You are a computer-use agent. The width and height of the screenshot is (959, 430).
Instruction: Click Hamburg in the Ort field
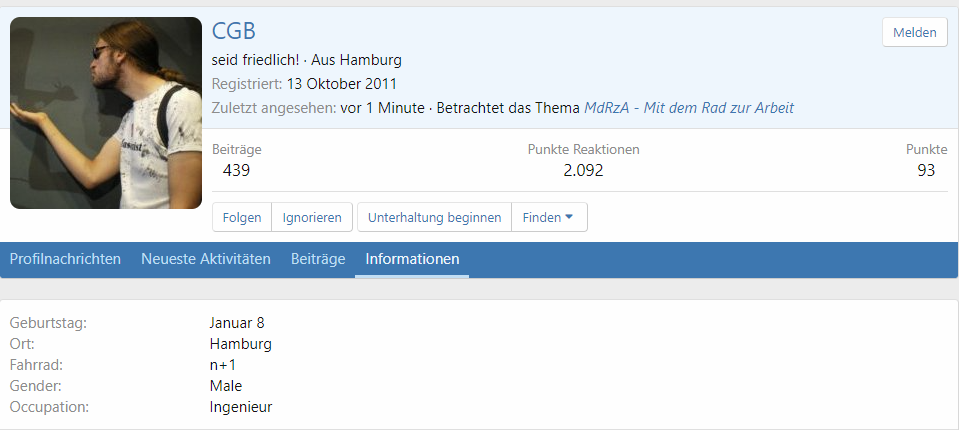click(x=240, y=344)
